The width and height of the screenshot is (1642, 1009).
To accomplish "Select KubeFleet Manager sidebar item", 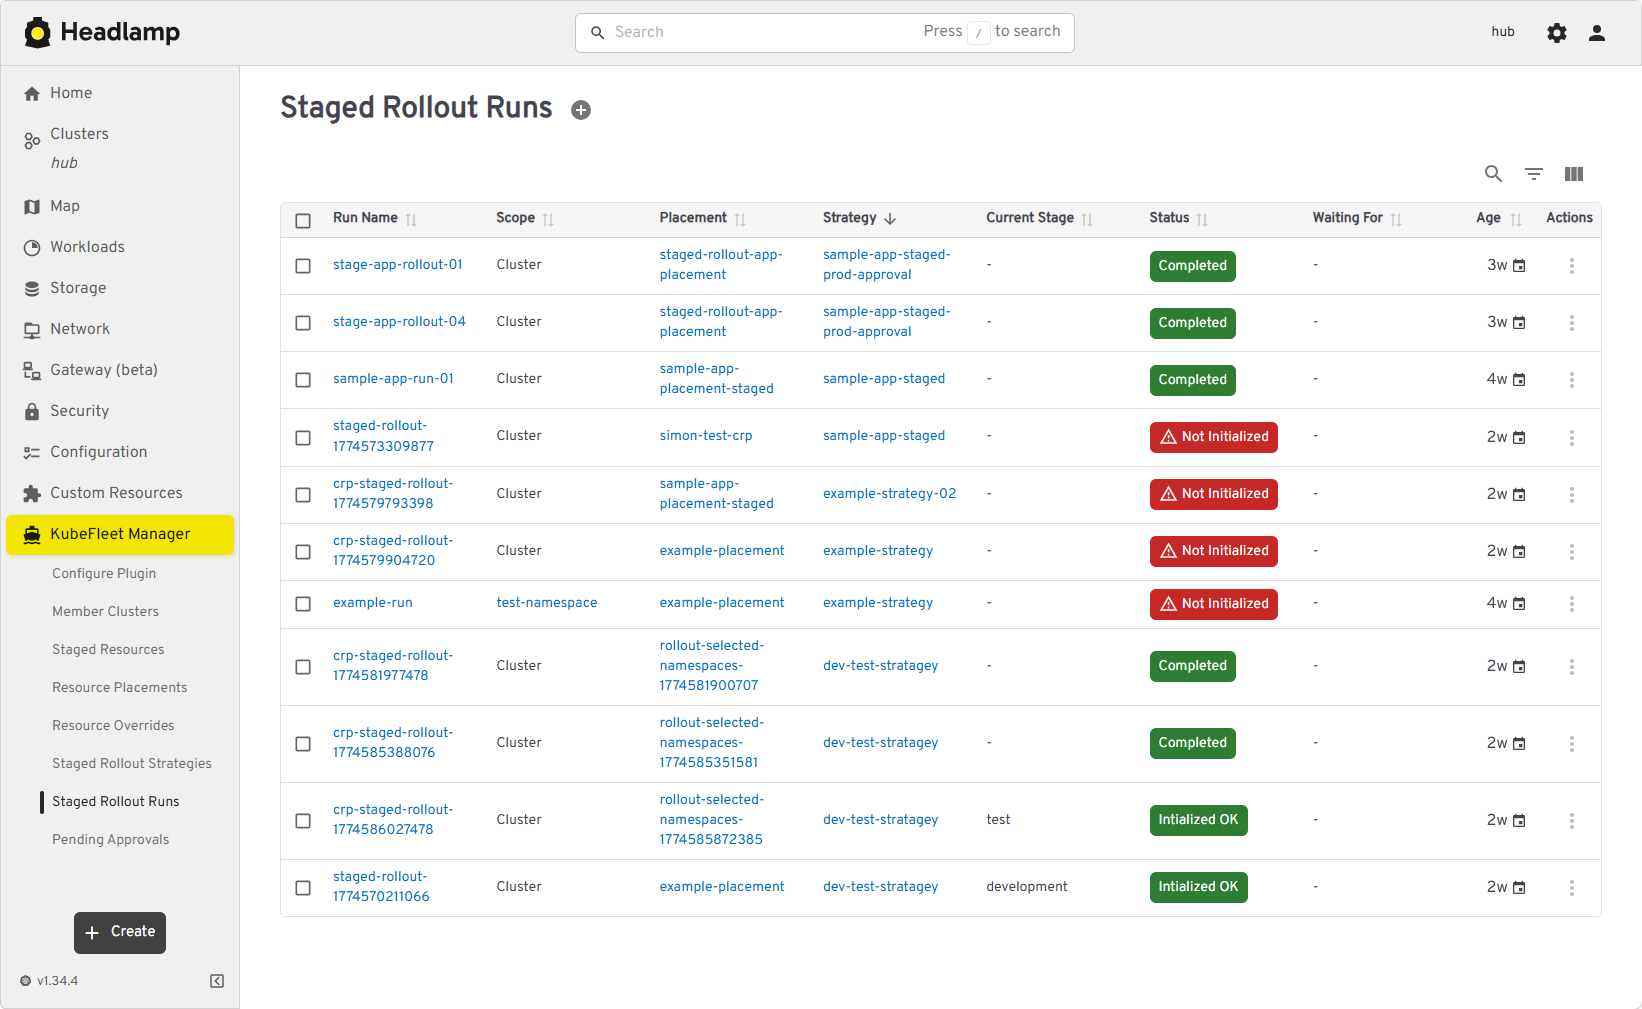I will [120, 534].
